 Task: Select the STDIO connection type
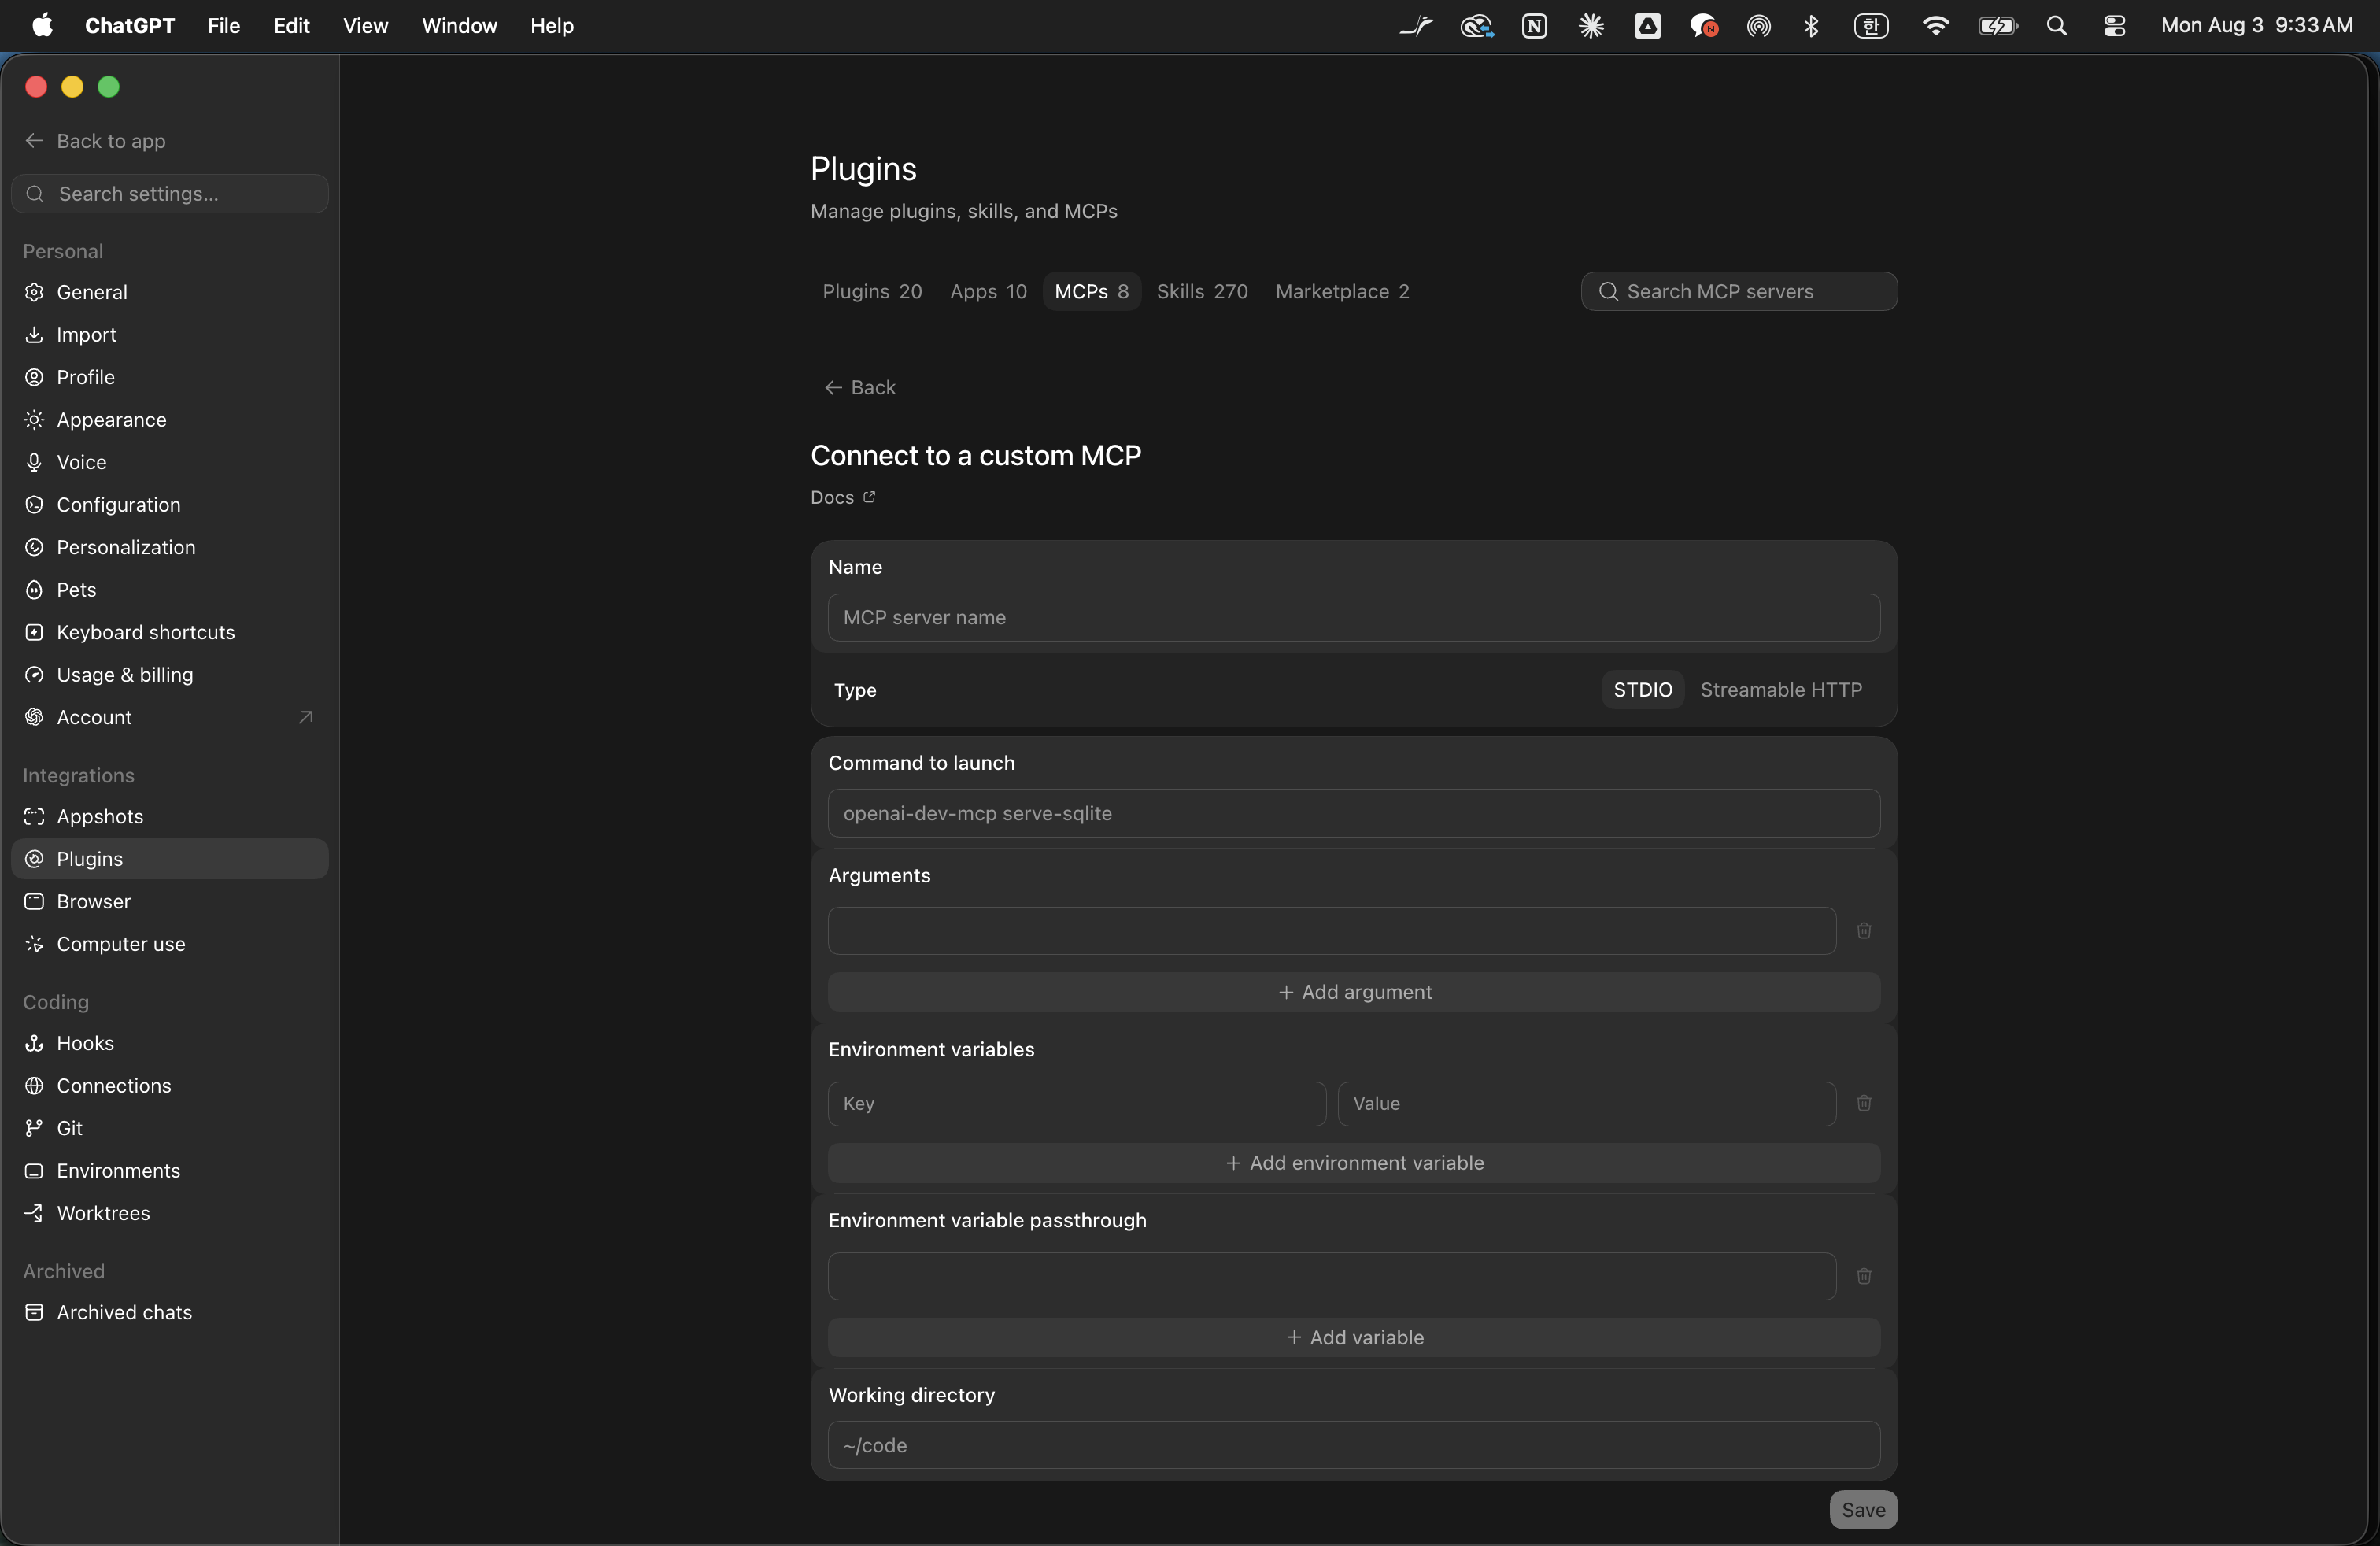click(1643, 690)
